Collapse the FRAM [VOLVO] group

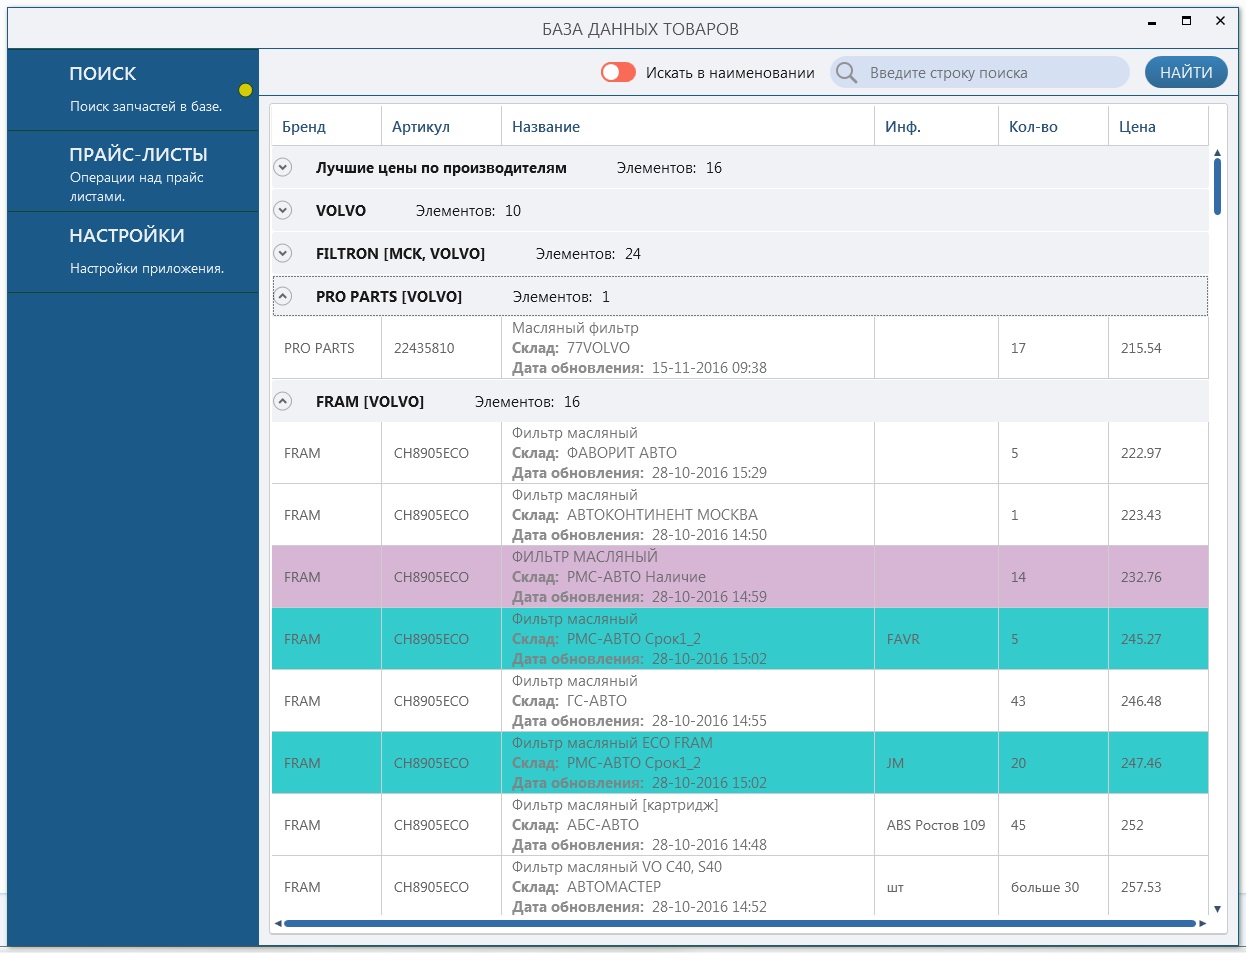point(283,401)
